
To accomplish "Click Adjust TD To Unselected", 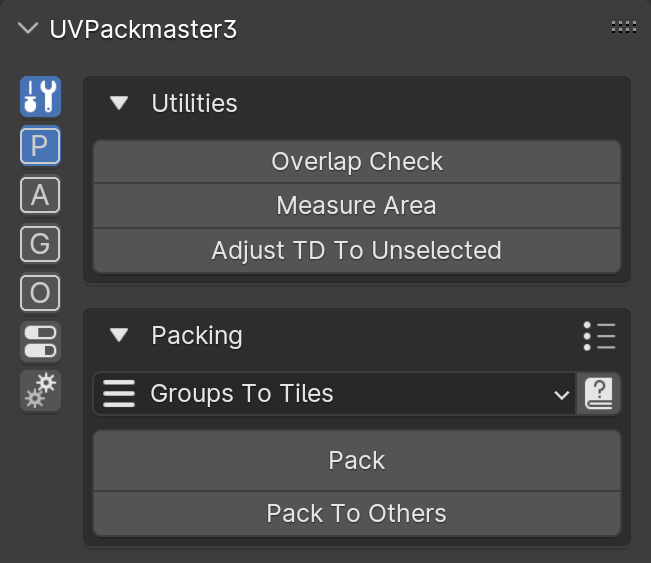I will pyautogui.click(x=357, y=250).
